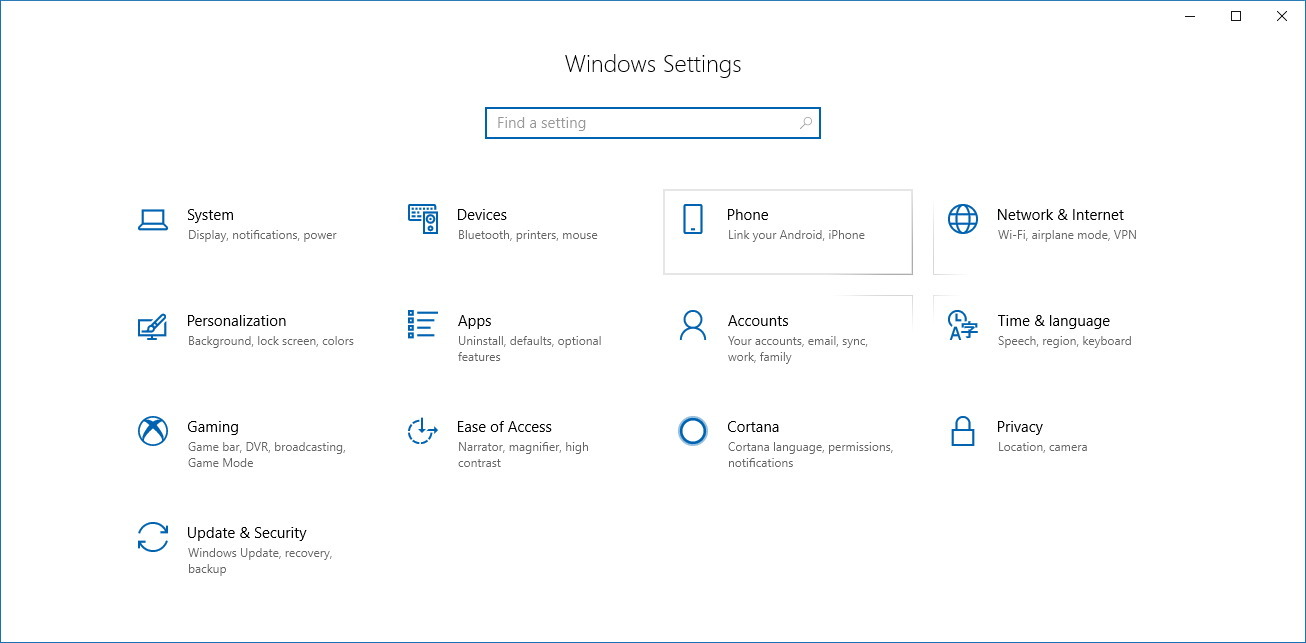This screenshot has height=643, width=1306.
Task: Click the Cortana circle icon
Action: [692, 431]
